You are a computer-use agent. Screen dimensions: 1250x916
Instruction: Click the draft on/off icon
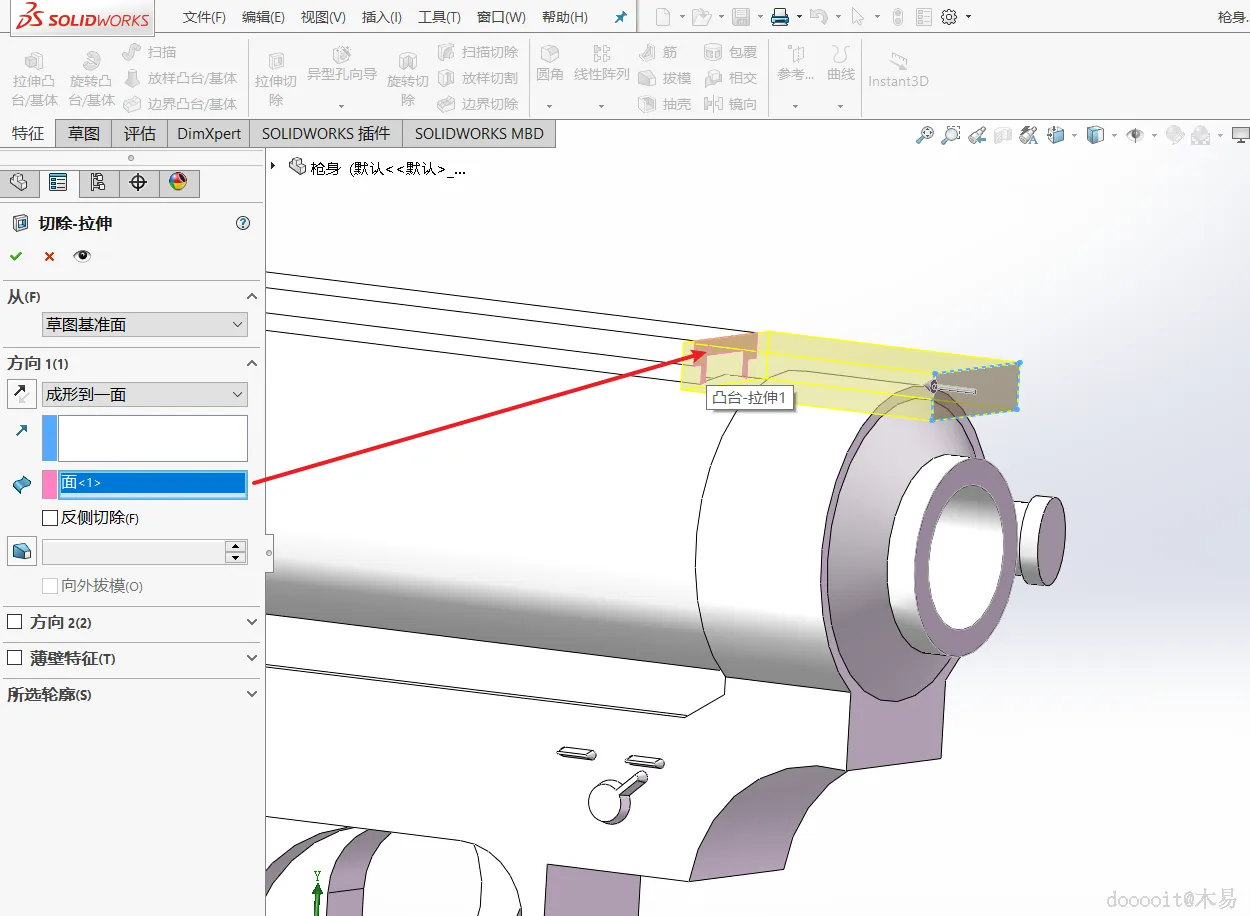pyautogui.click(x=21, y=551)
